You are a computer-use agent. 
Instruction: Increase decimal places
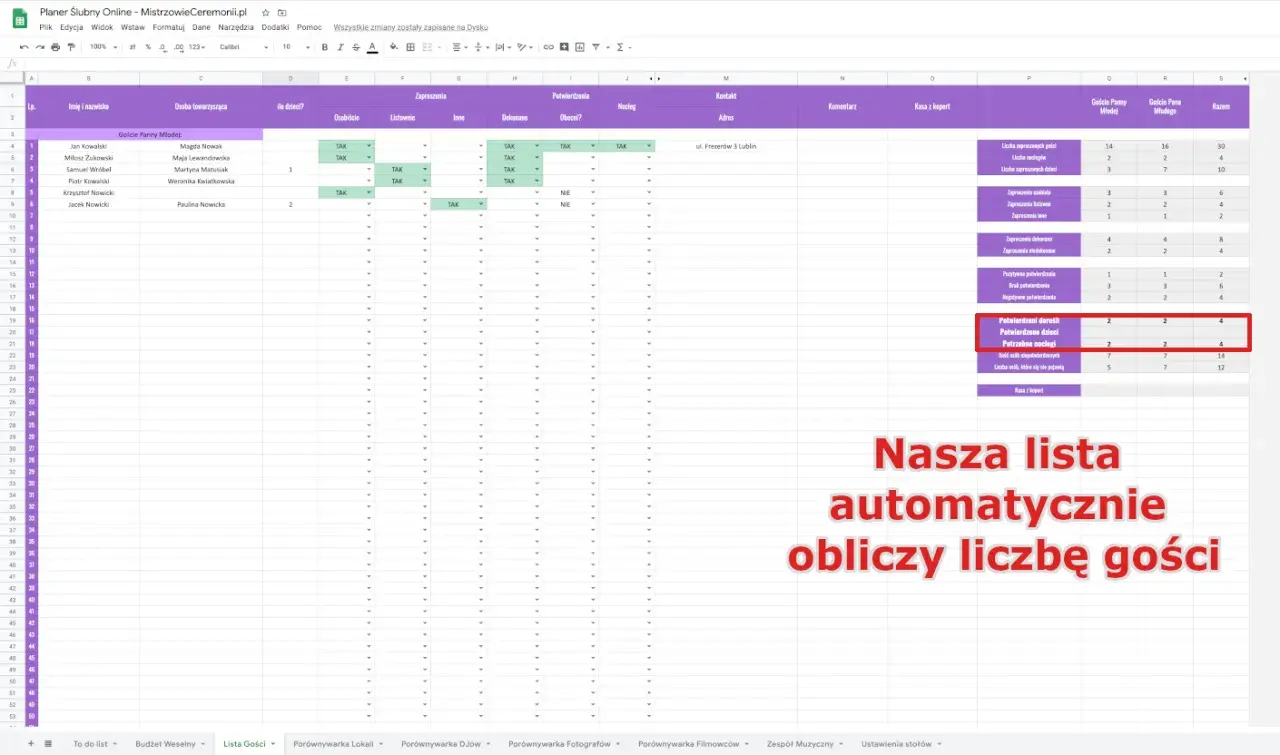pos(179,47)
